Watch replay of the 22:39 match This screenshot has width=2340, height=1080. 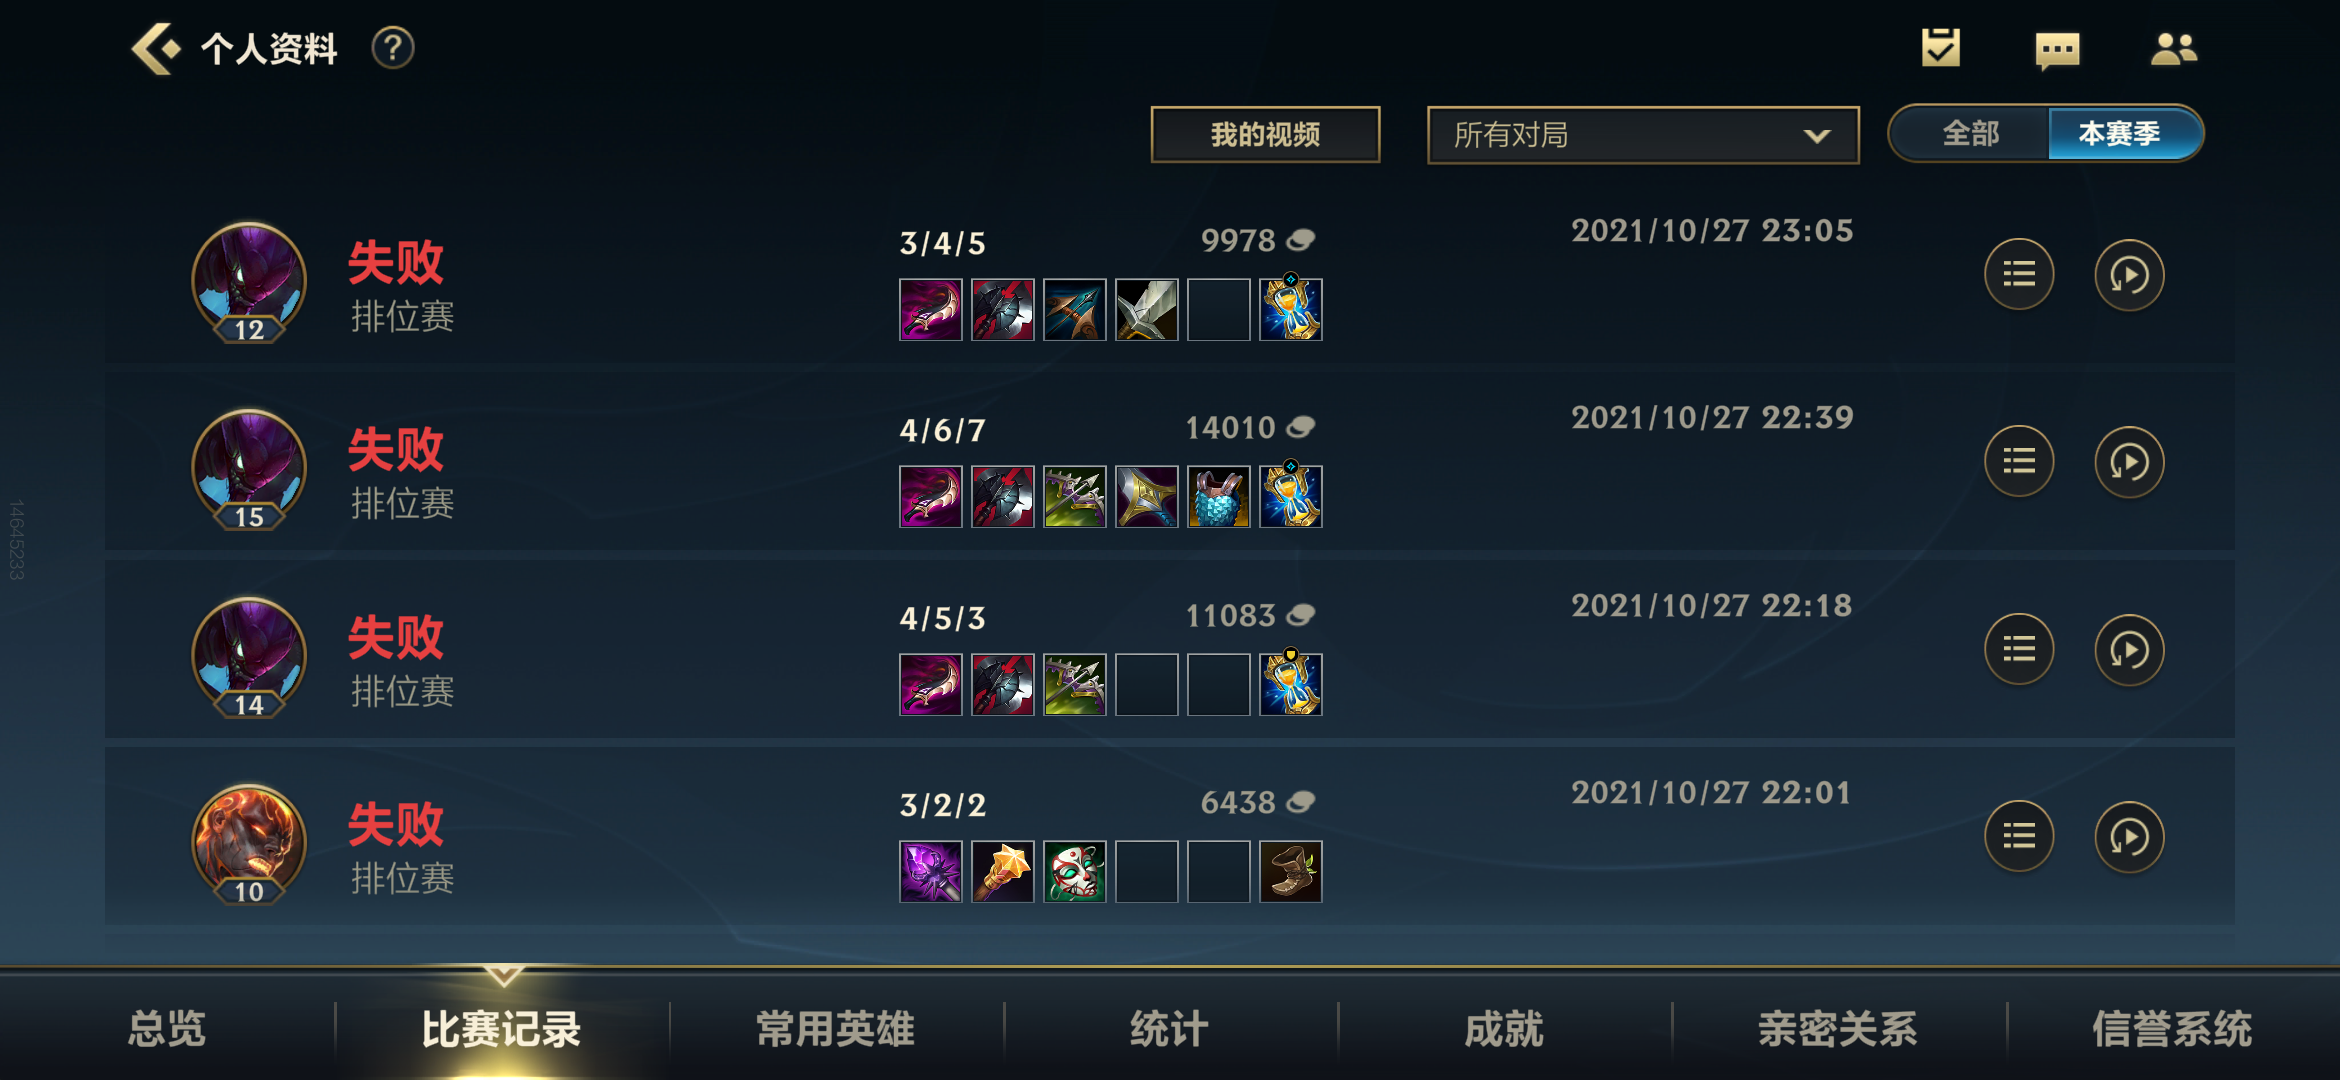(2129, 462)
